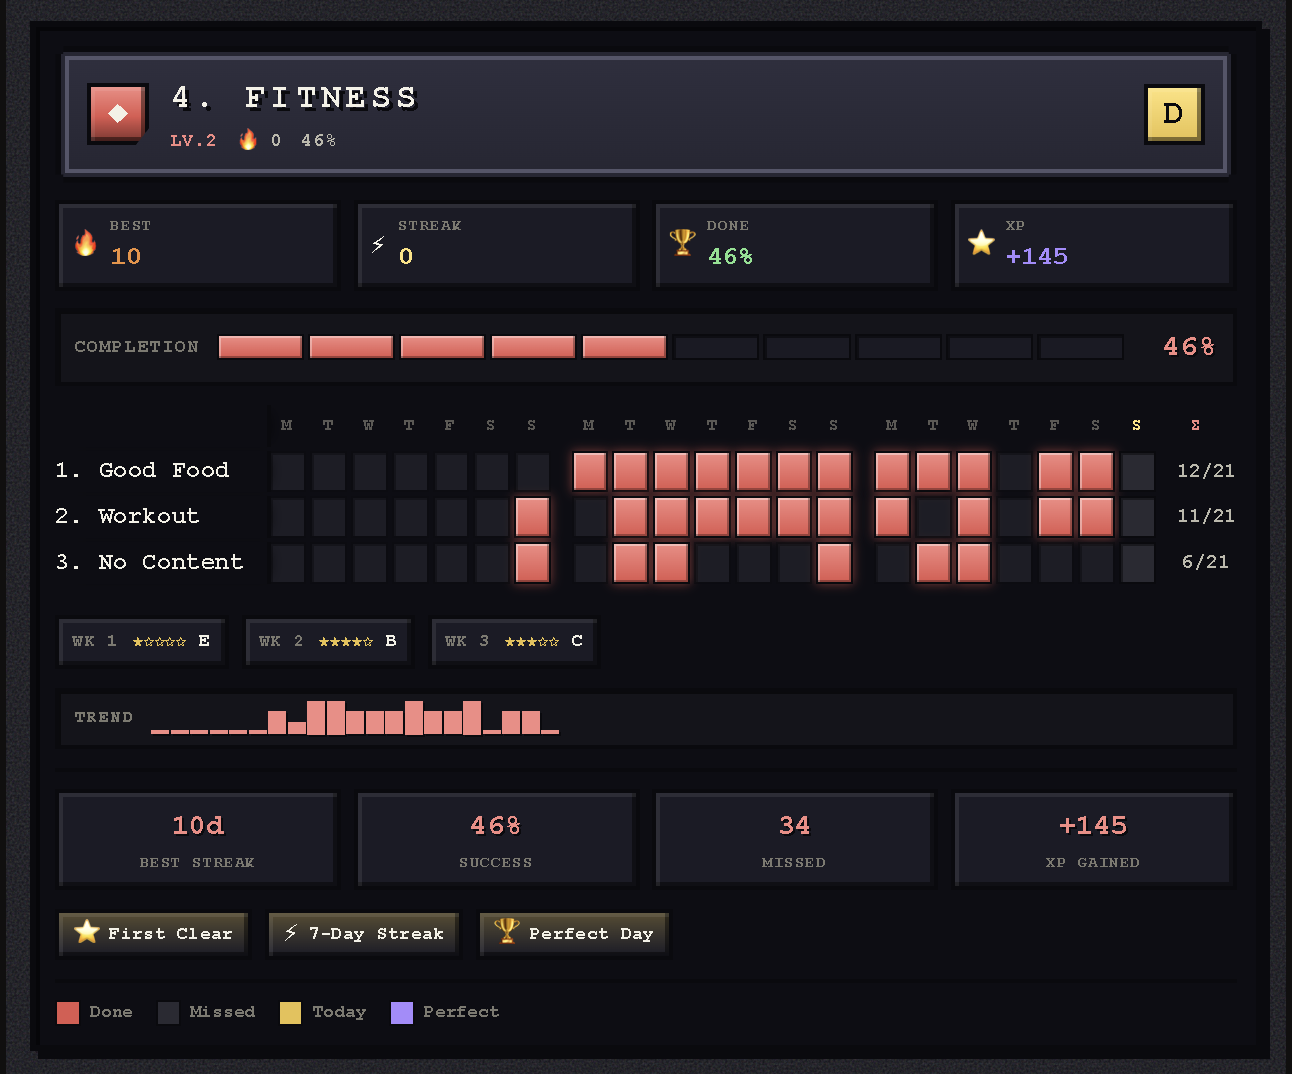
Task: Click the trophy icon on Perfect Day badge
Action: pos(507,932)
